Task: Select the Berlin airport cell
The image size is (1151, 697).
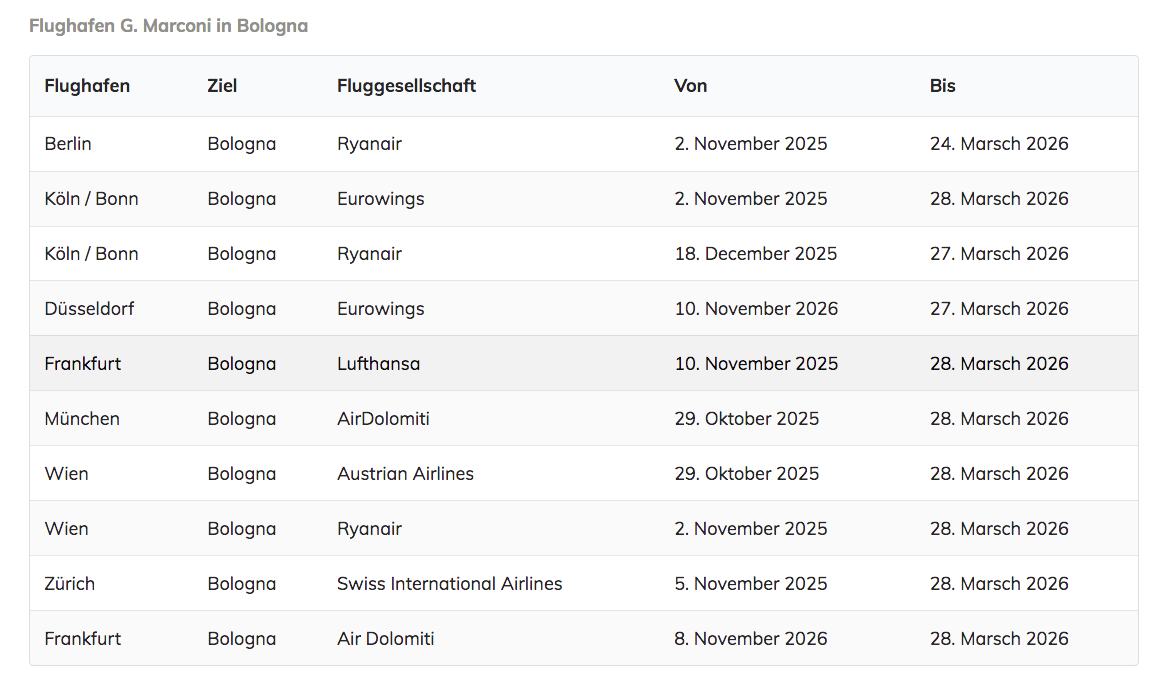Action: point(68,144)
